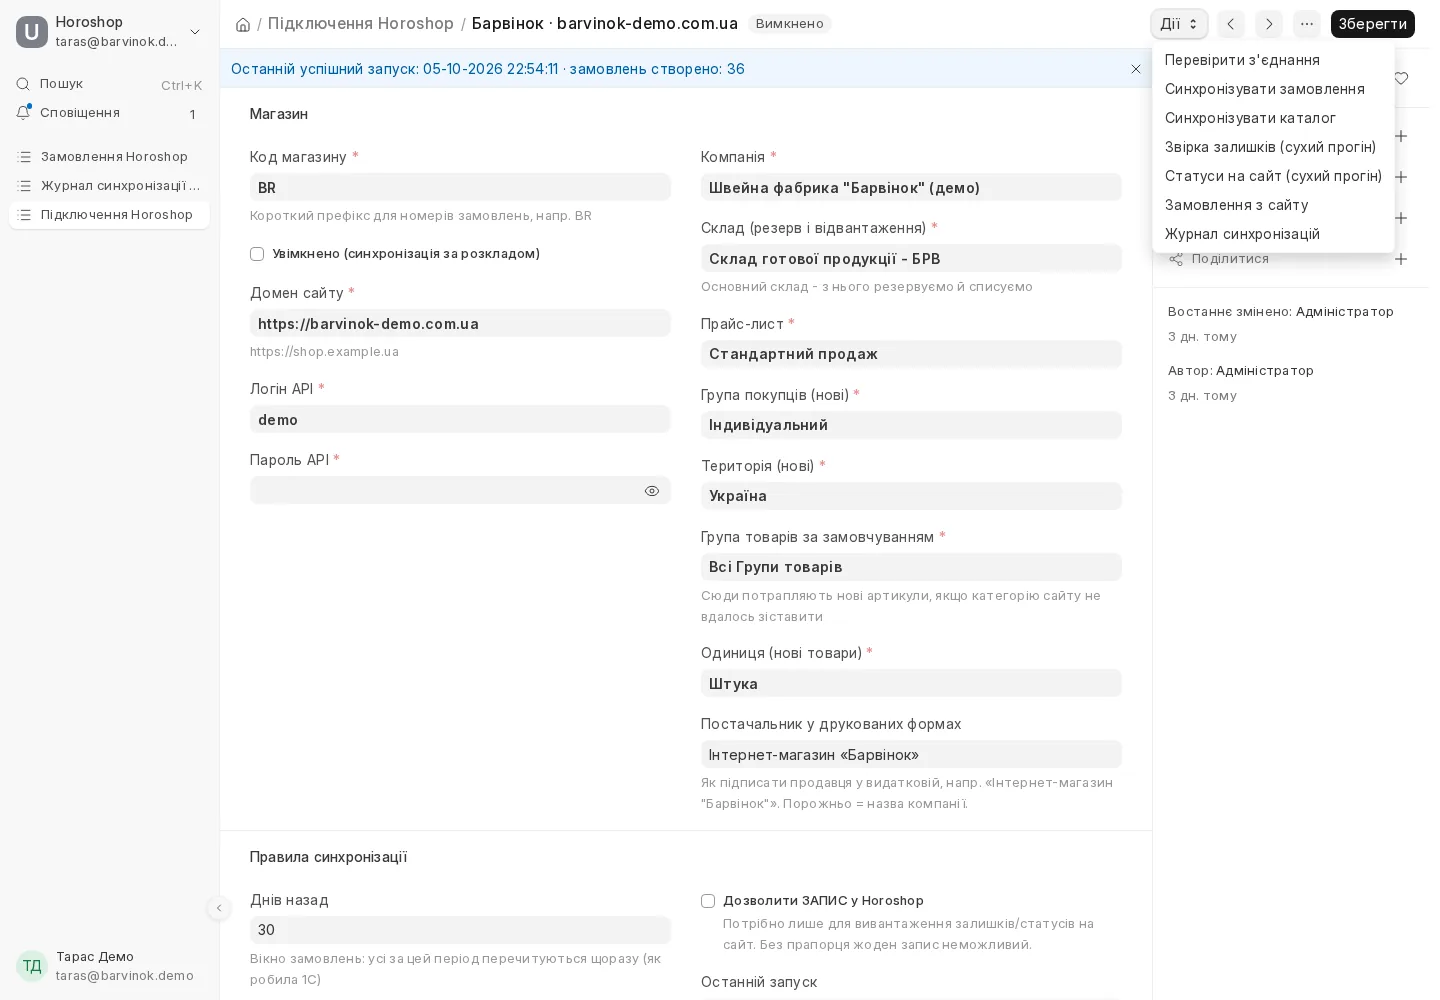
Task: Choose Синхронізувати каталог menu item
Action: (x=1273, y=118)
